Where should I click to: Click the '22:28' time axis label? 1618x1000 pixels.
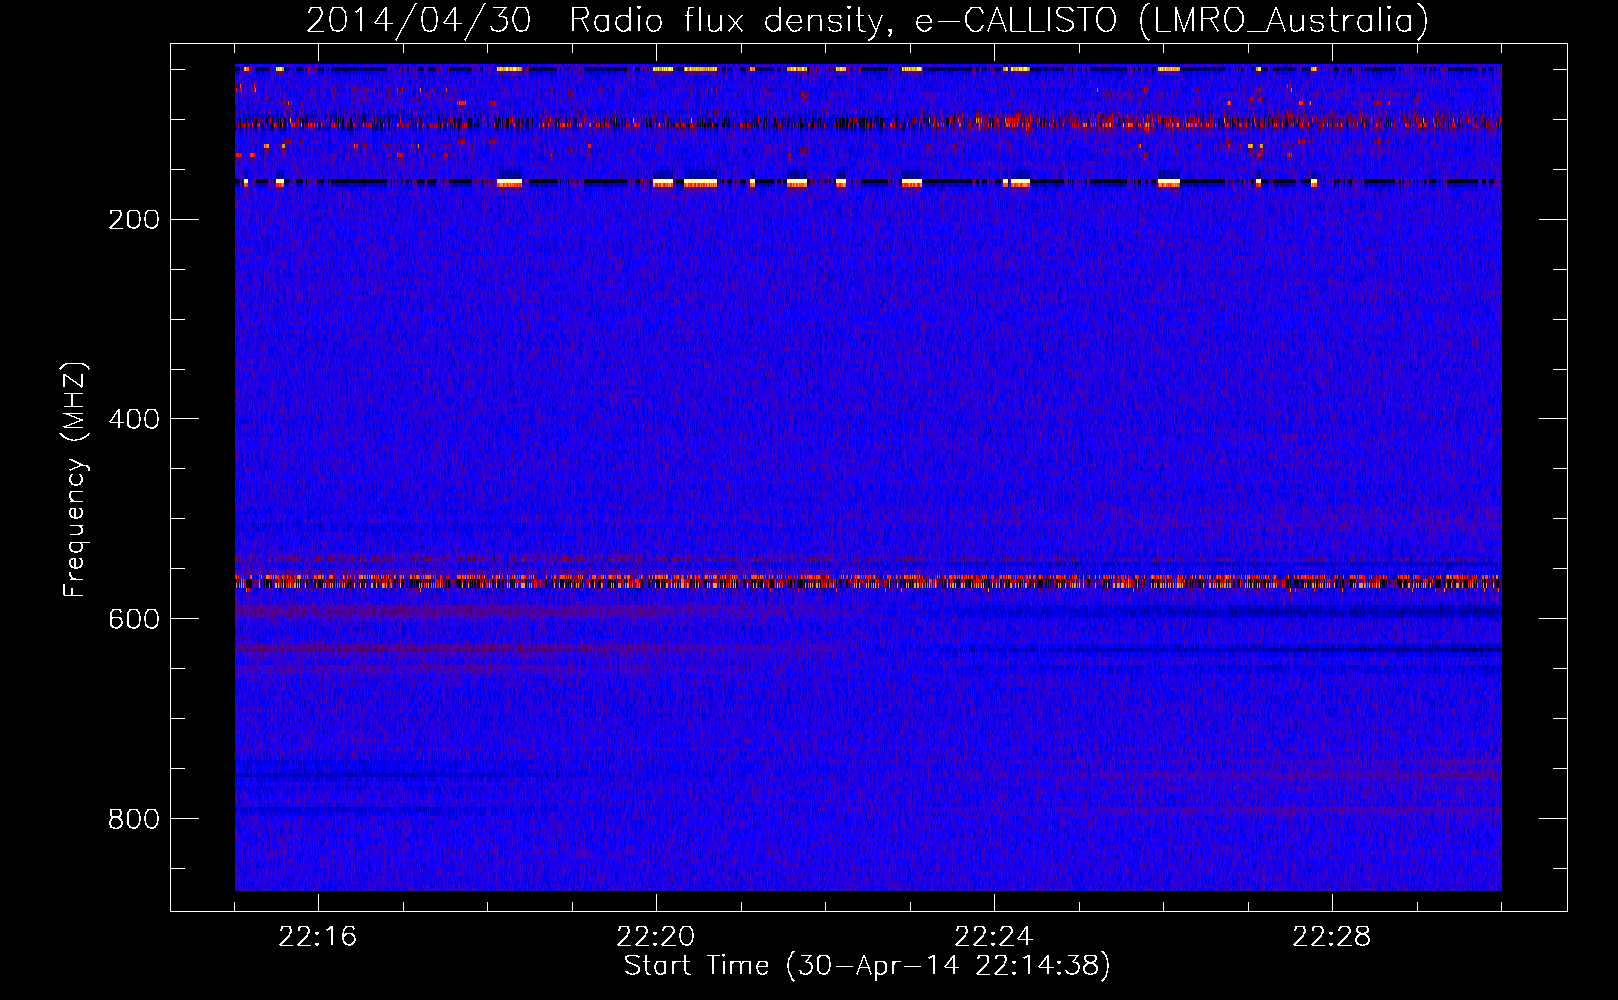pyautogui.click(x=1331, y=937)
